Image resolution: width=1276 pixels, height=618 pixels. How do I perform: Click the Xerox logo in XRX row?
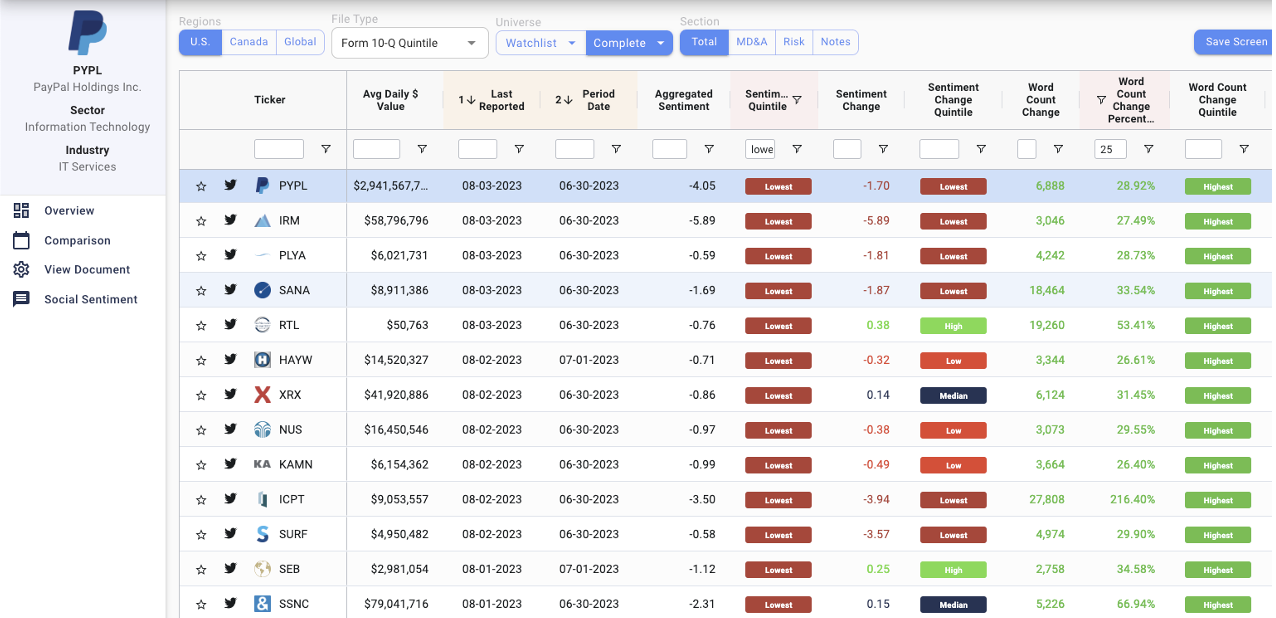(x=262, y=395)
